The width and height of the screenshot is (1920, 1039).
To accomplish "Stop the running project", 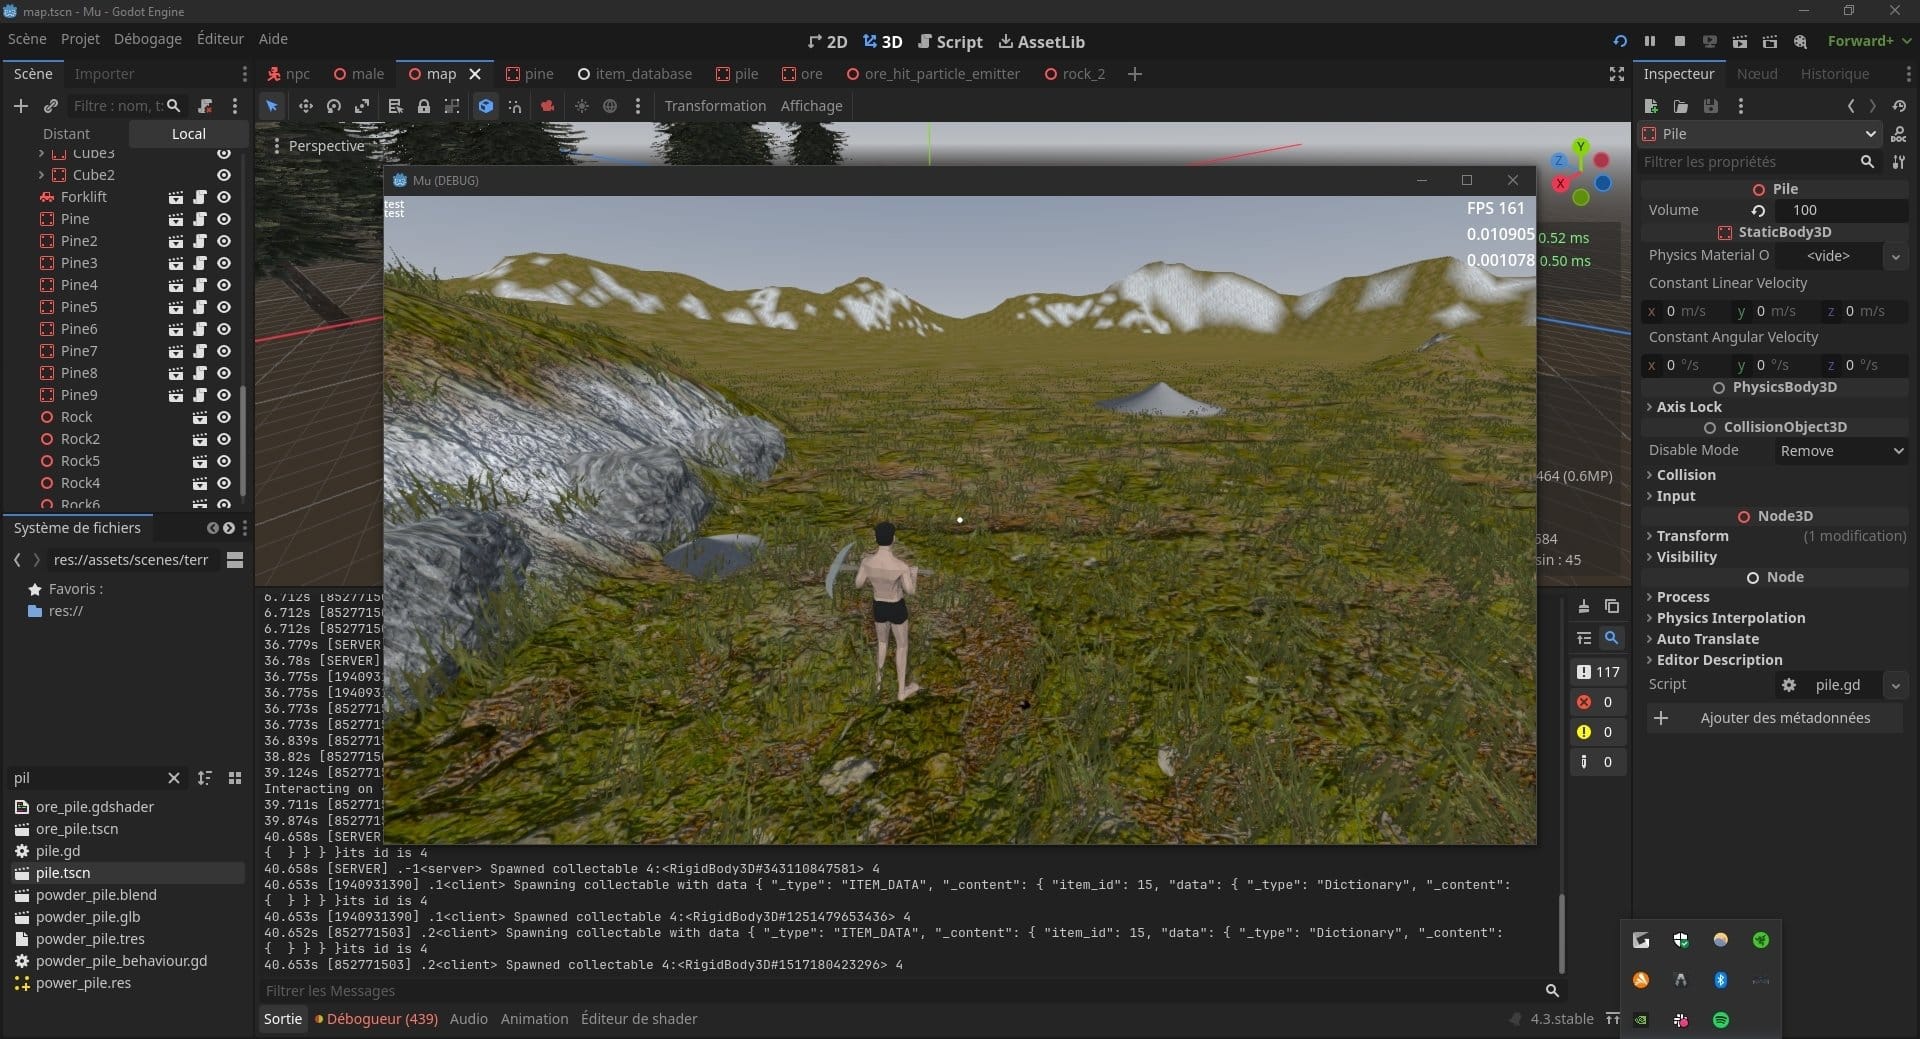I will click(x=1680, y=41).
